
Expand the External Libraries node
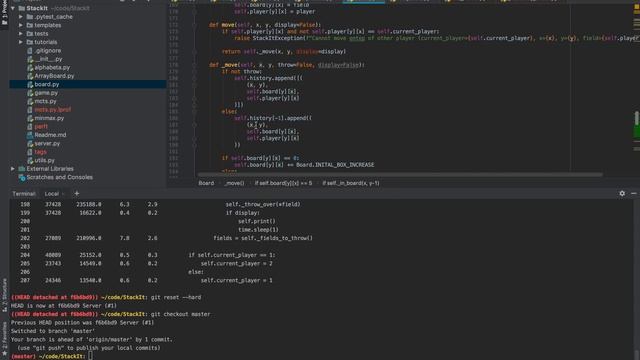13,169
